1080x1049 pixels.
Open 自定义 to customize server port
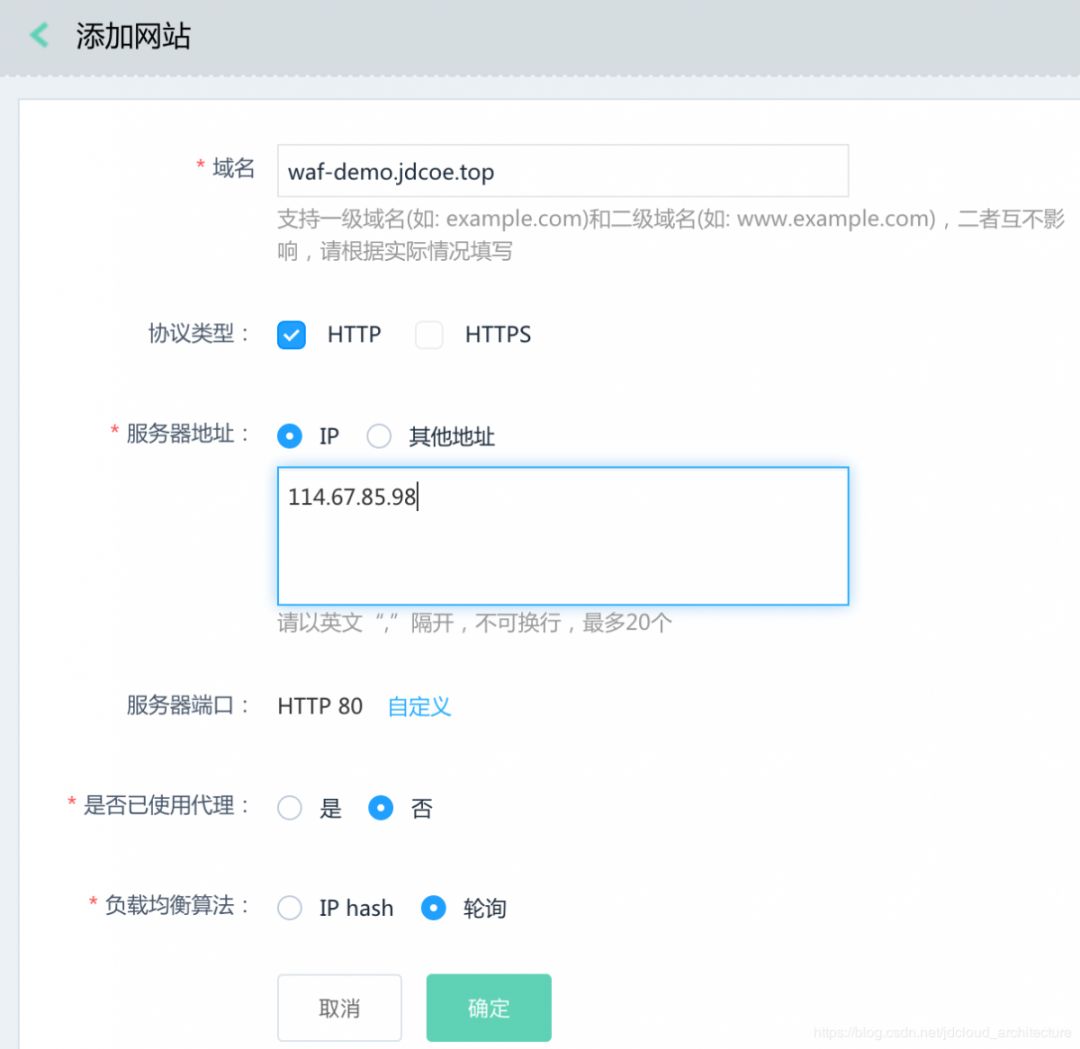click(418, 707)
